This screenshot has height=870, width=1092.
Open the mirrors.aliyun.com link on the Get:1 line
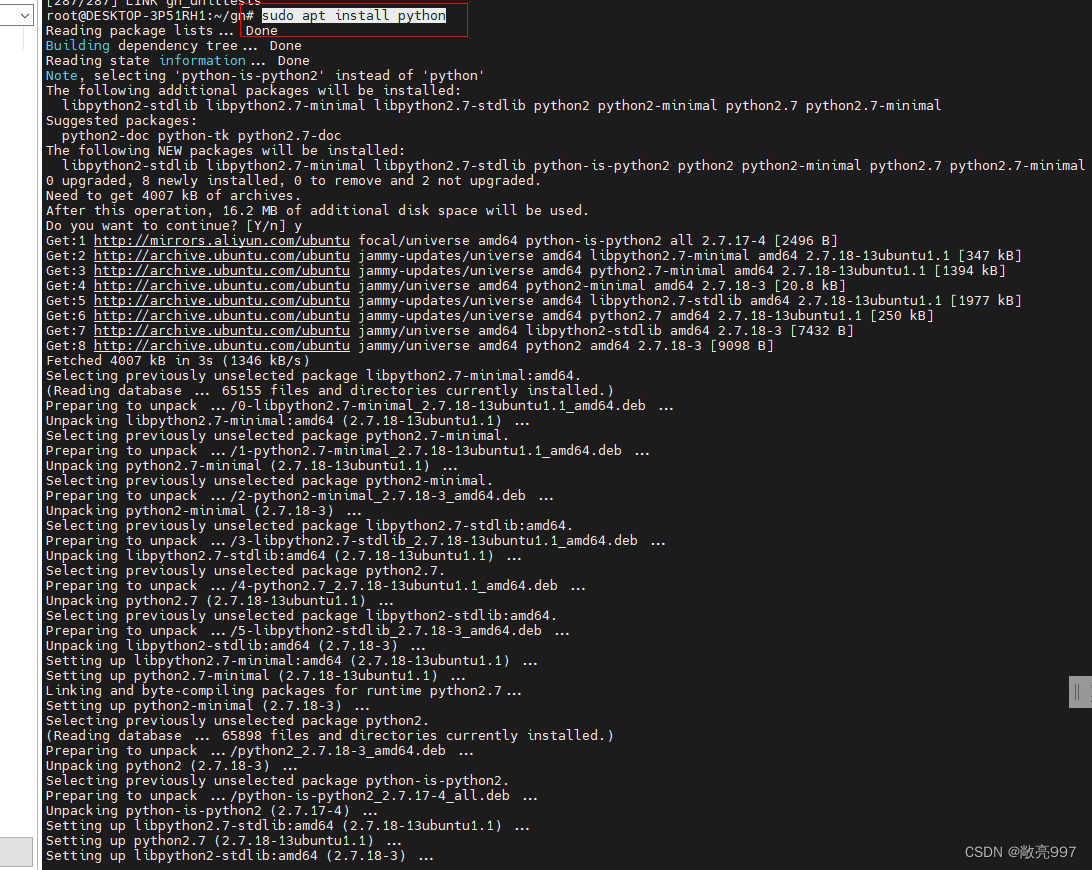coord(221,241)
